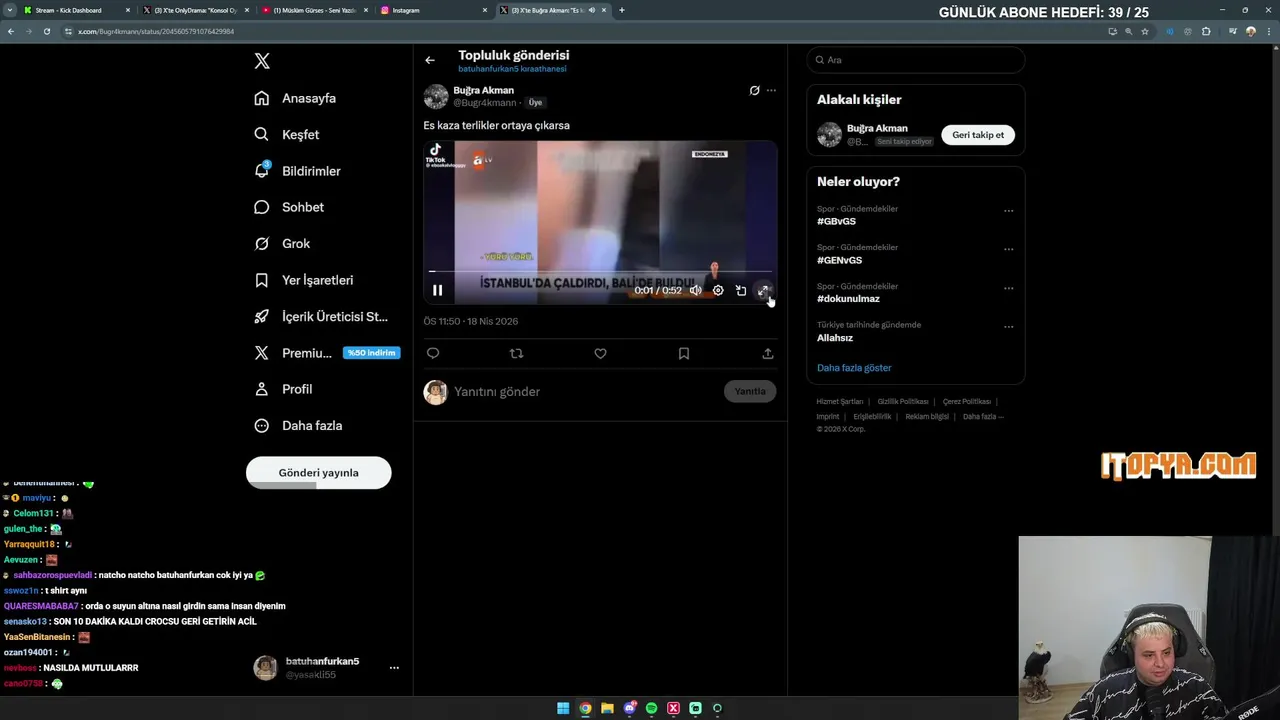Bookmark the post
1280x720 pixels.
[684, 353]
